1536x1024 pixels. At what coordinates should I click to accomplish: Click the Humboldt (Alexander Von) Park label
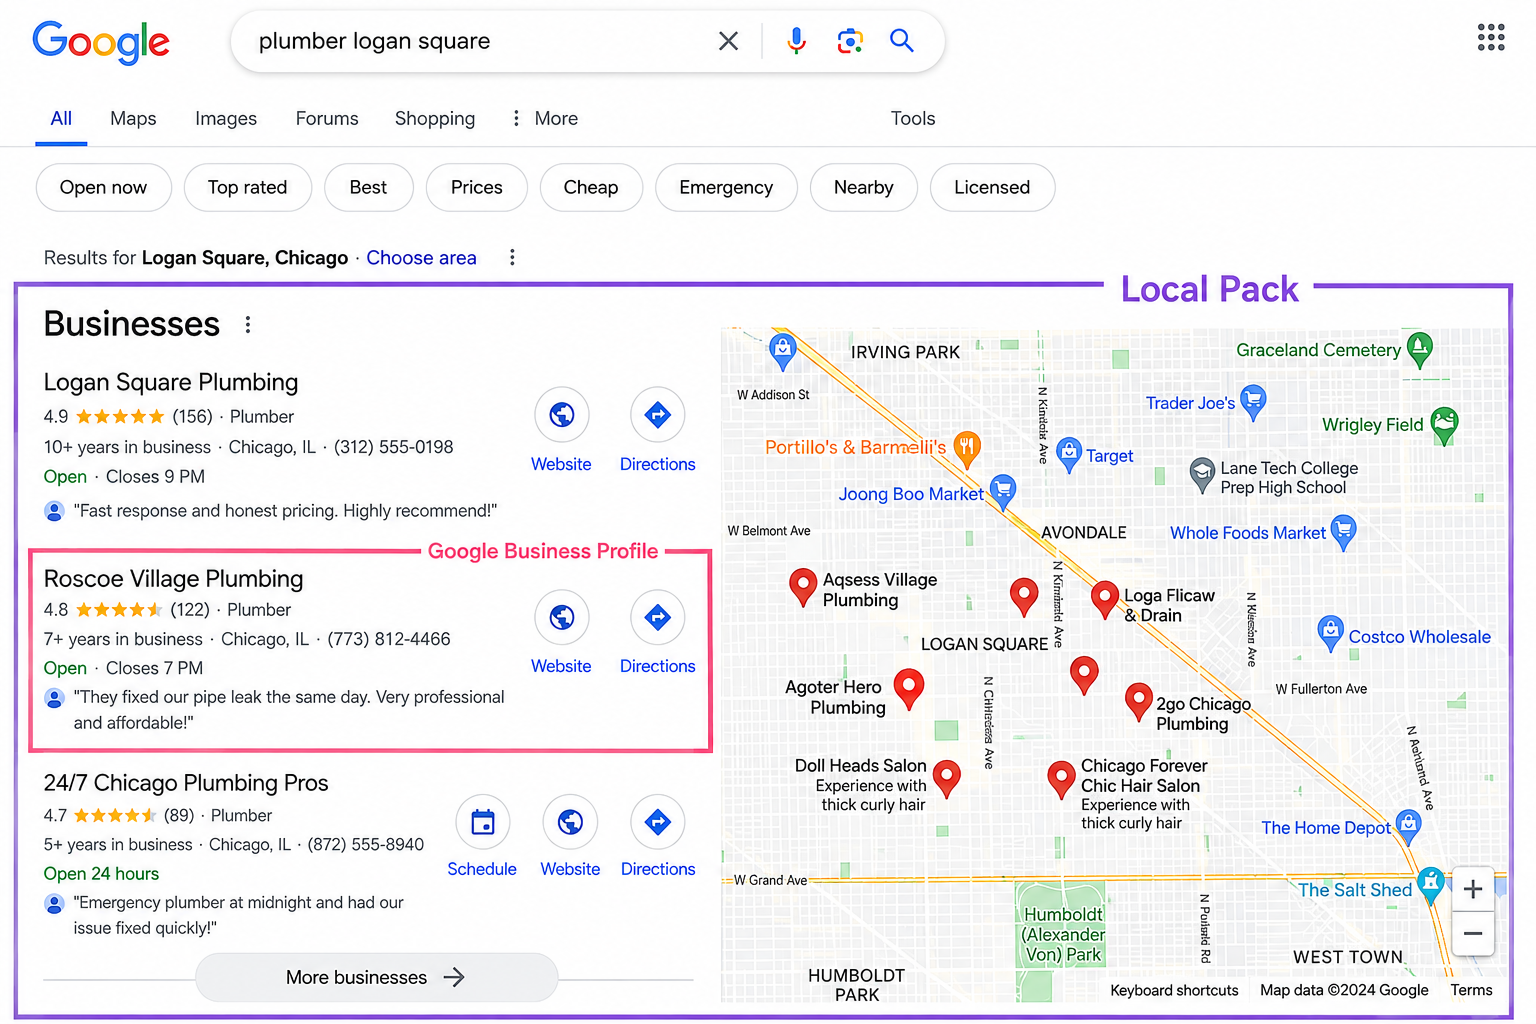[x=1063, y=934]
